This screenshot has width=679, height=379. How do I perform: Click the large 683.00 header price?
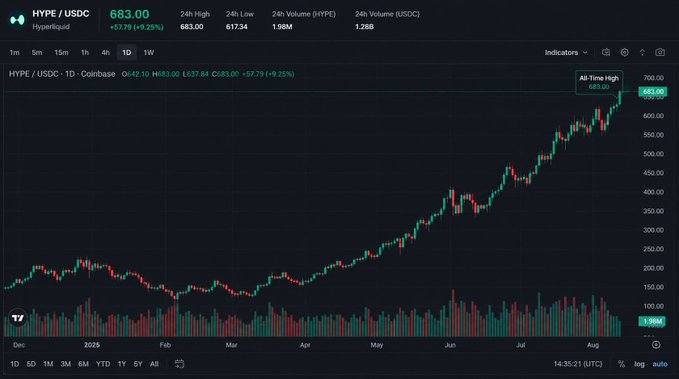[129, 14]
